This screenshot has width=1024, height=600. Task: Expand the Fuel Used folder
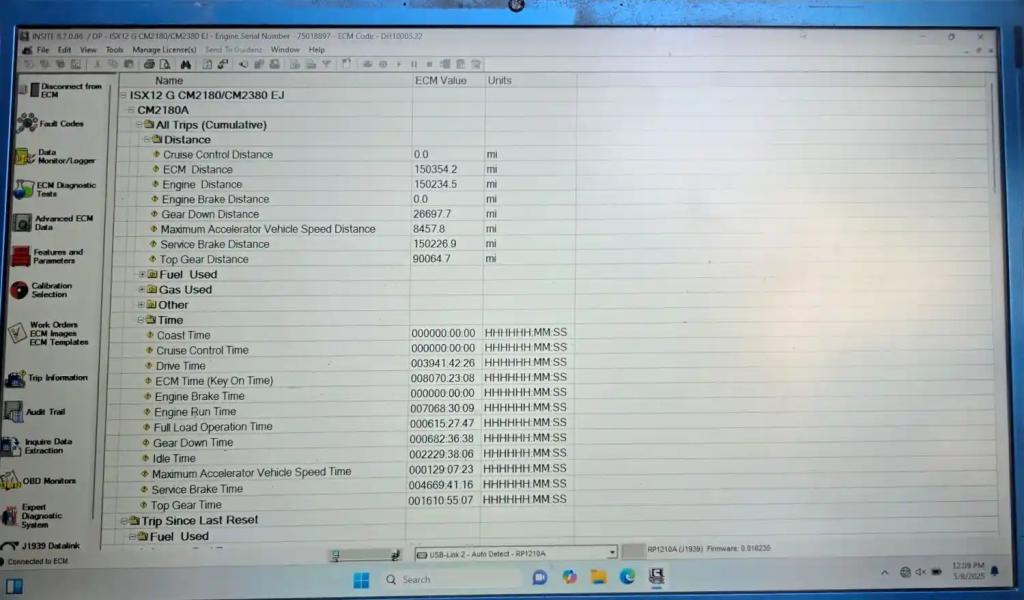tap(142, 274)
